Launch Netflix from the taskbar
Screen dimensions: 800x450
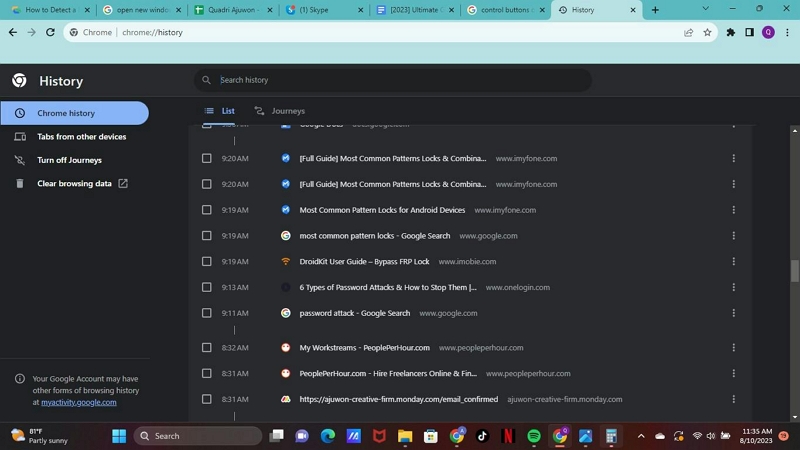tap(508, 436)
